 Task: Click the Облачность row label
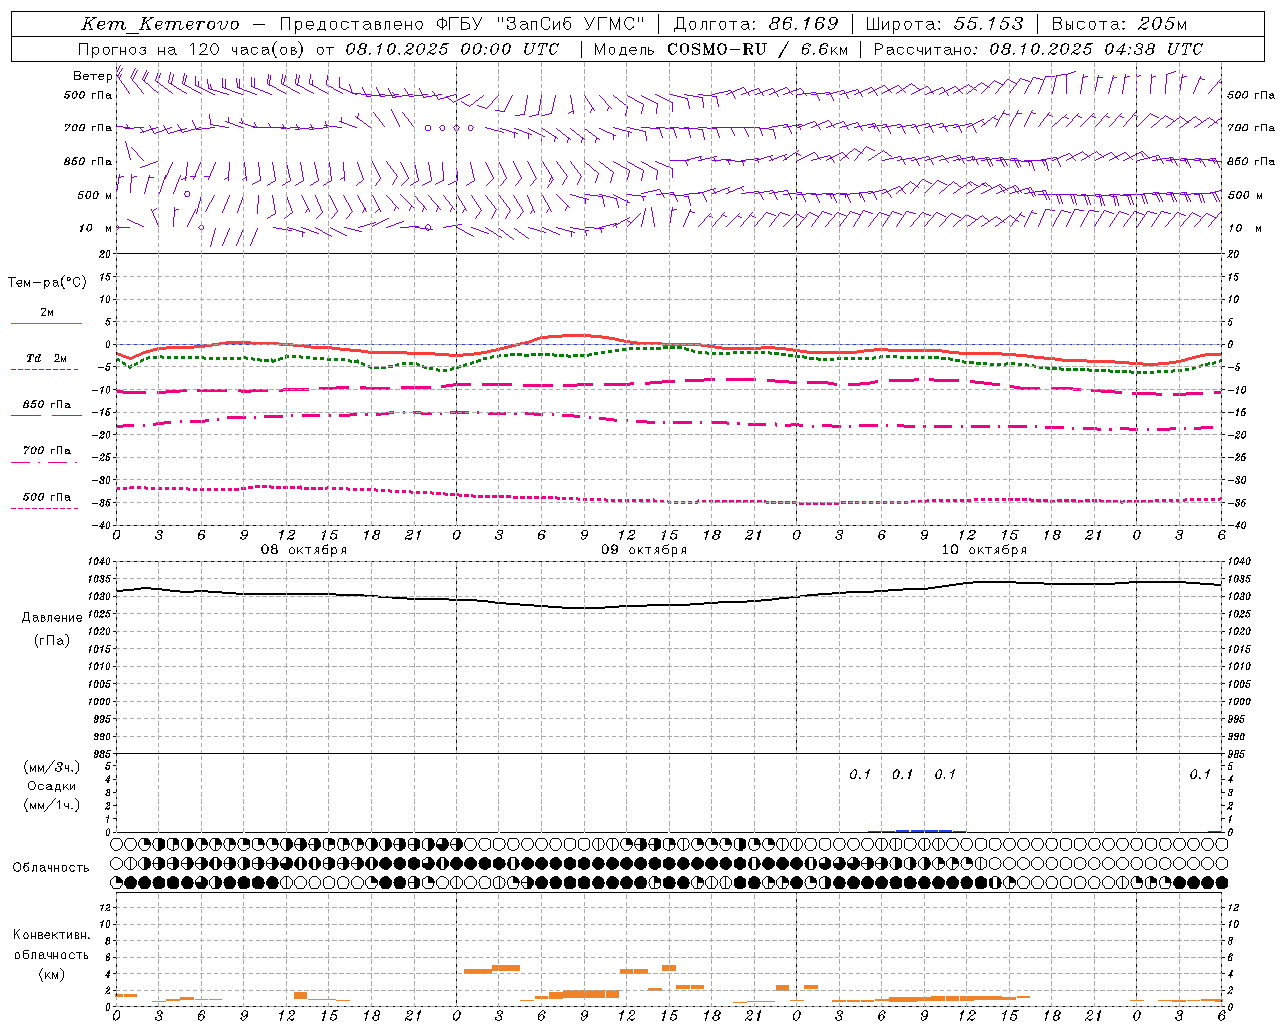pos(51,867)
